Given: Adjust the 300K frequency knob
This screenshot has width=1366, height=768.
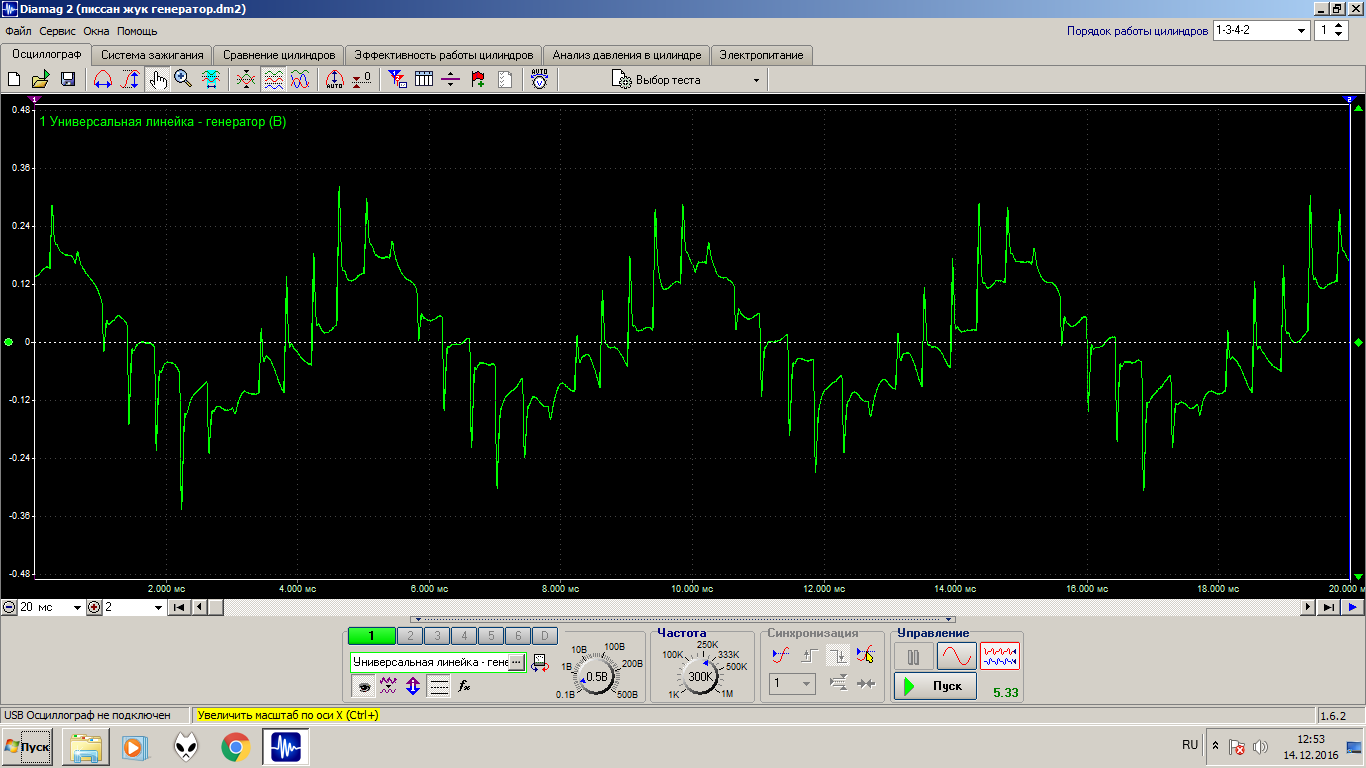Looking at the screenshot, I should (x=702, y=677).
